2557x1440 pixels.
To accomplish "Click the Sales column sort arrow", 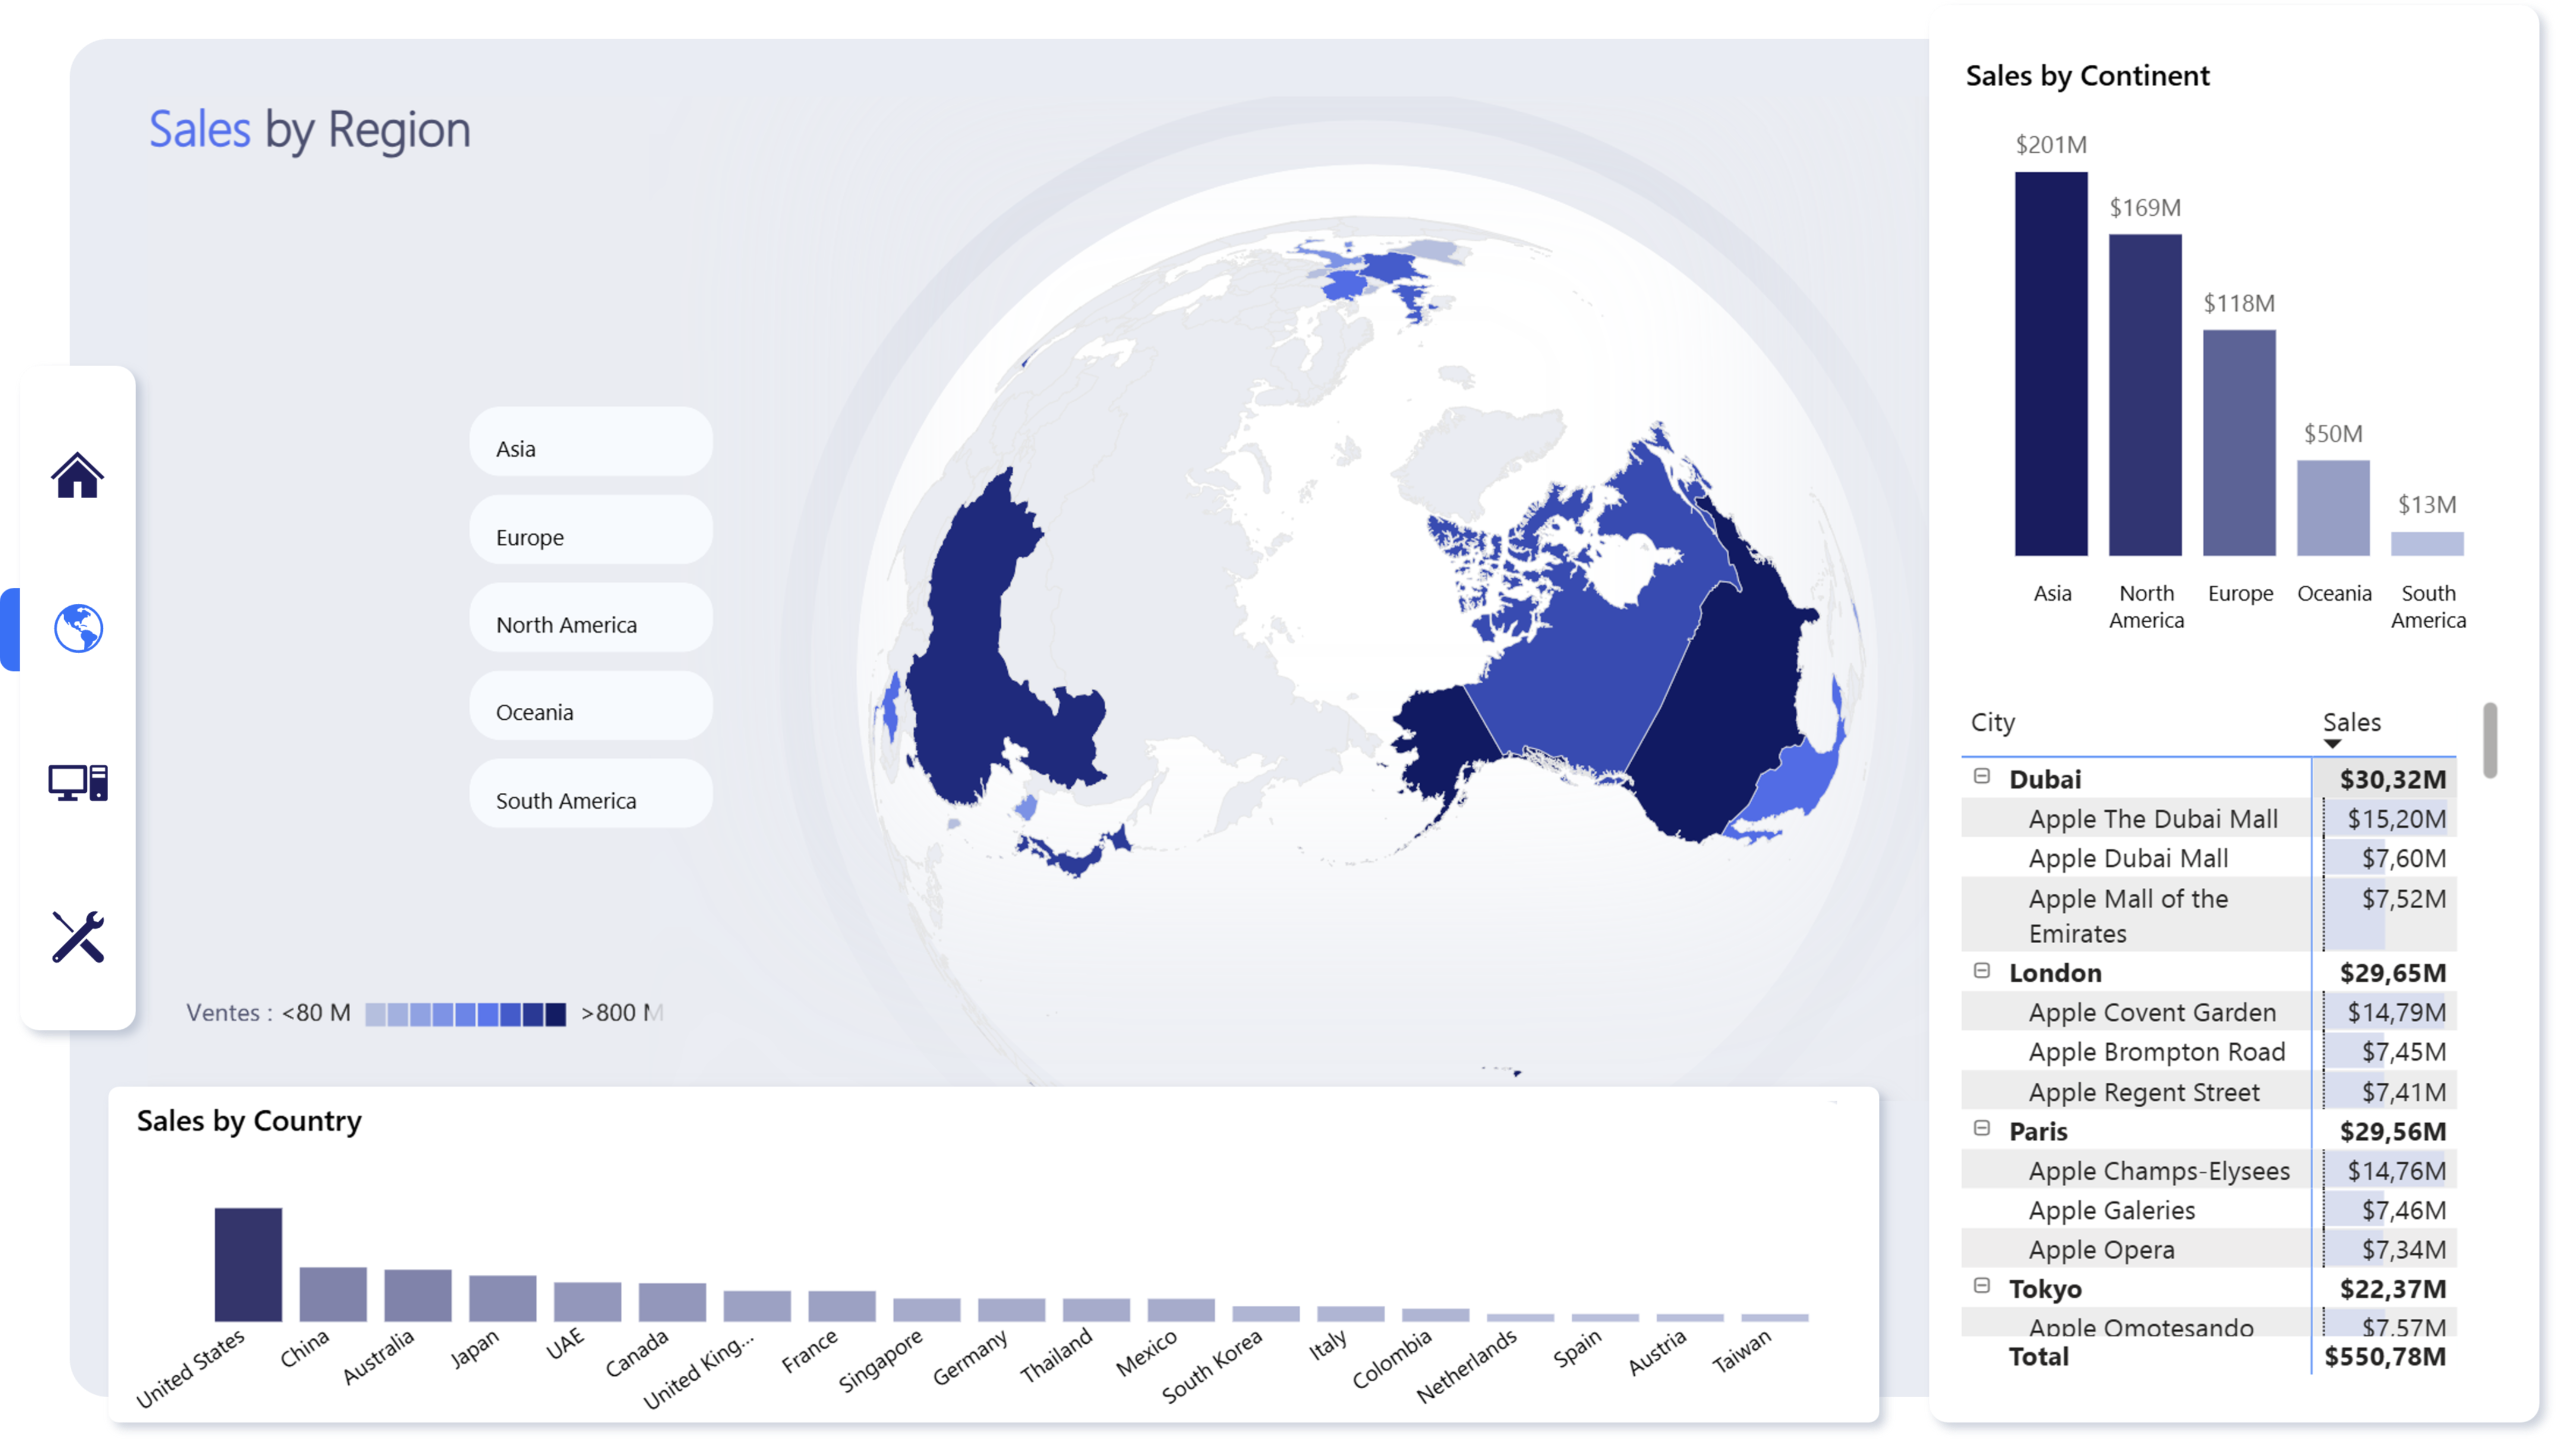I will coord(2331,744).
